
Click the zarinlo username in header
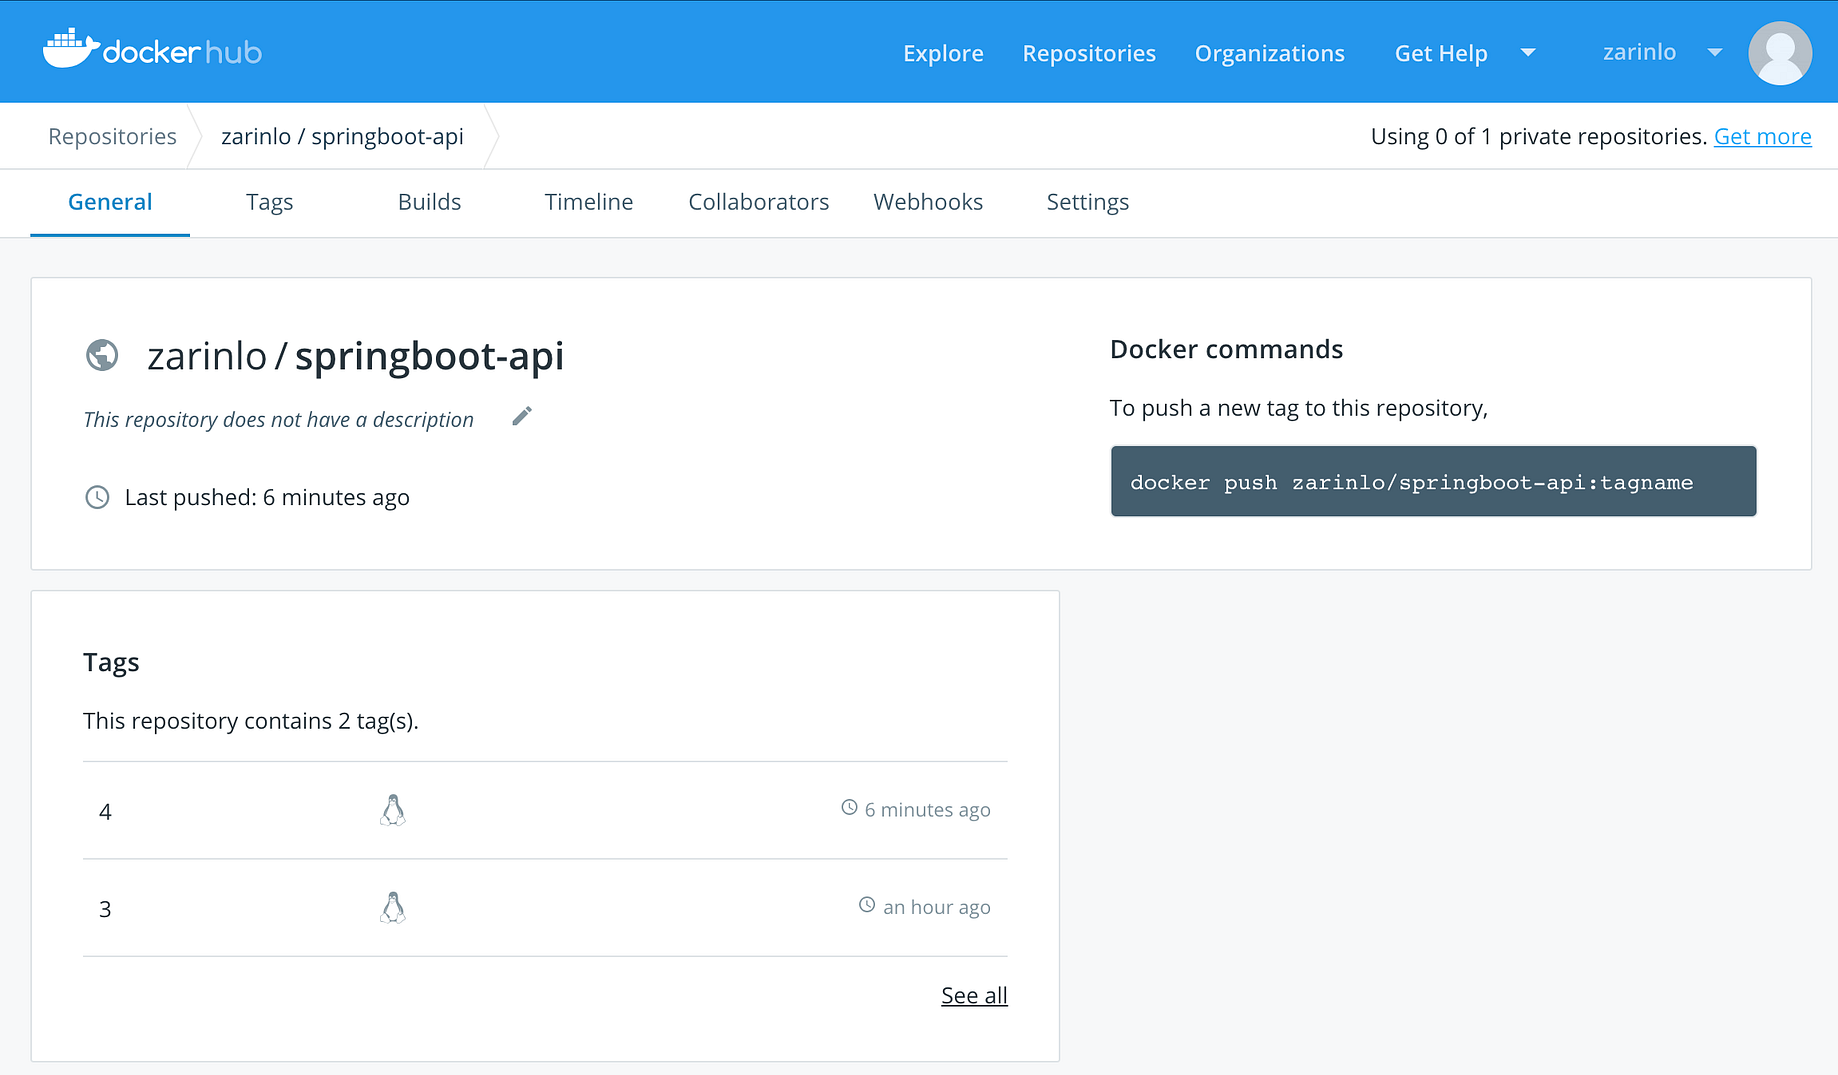pos(1639,52)
